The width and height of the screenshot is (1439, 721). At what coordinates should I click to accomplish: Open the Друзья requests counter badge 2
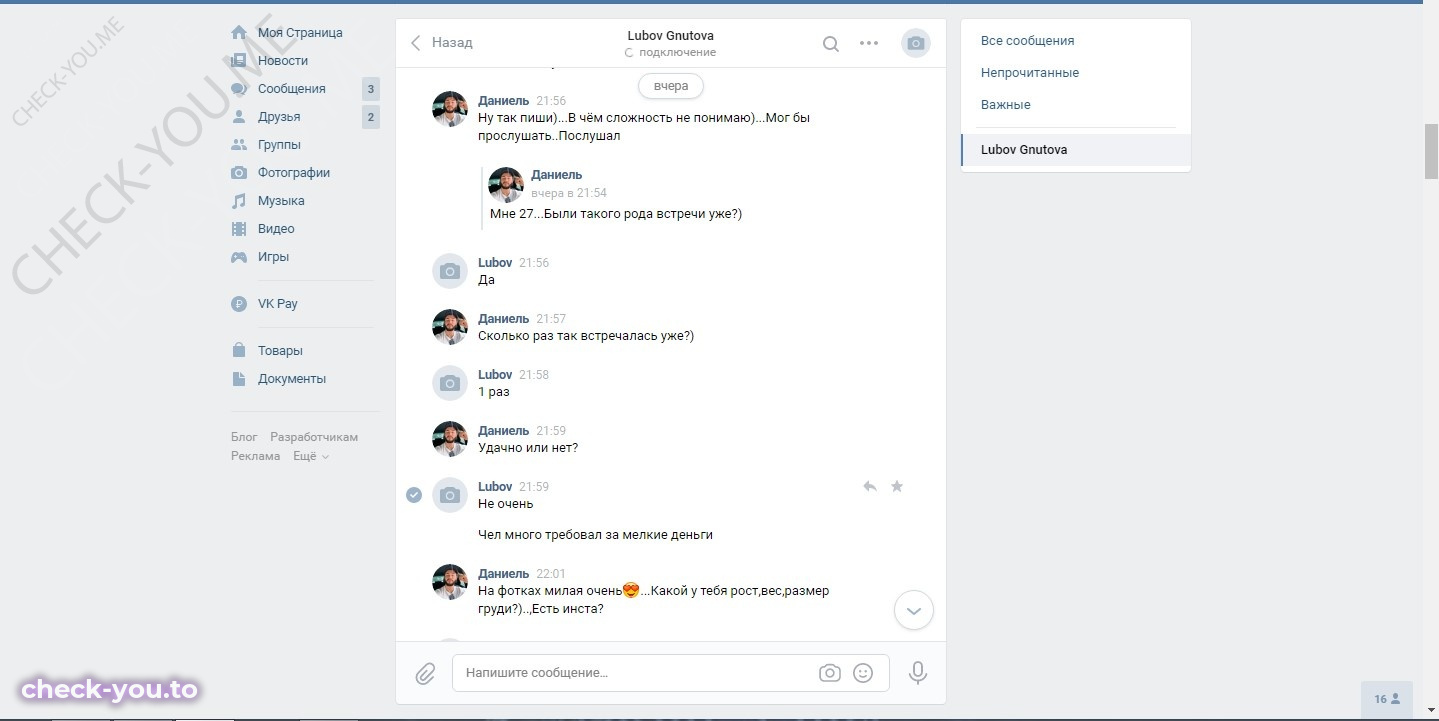tap(371, 117)
